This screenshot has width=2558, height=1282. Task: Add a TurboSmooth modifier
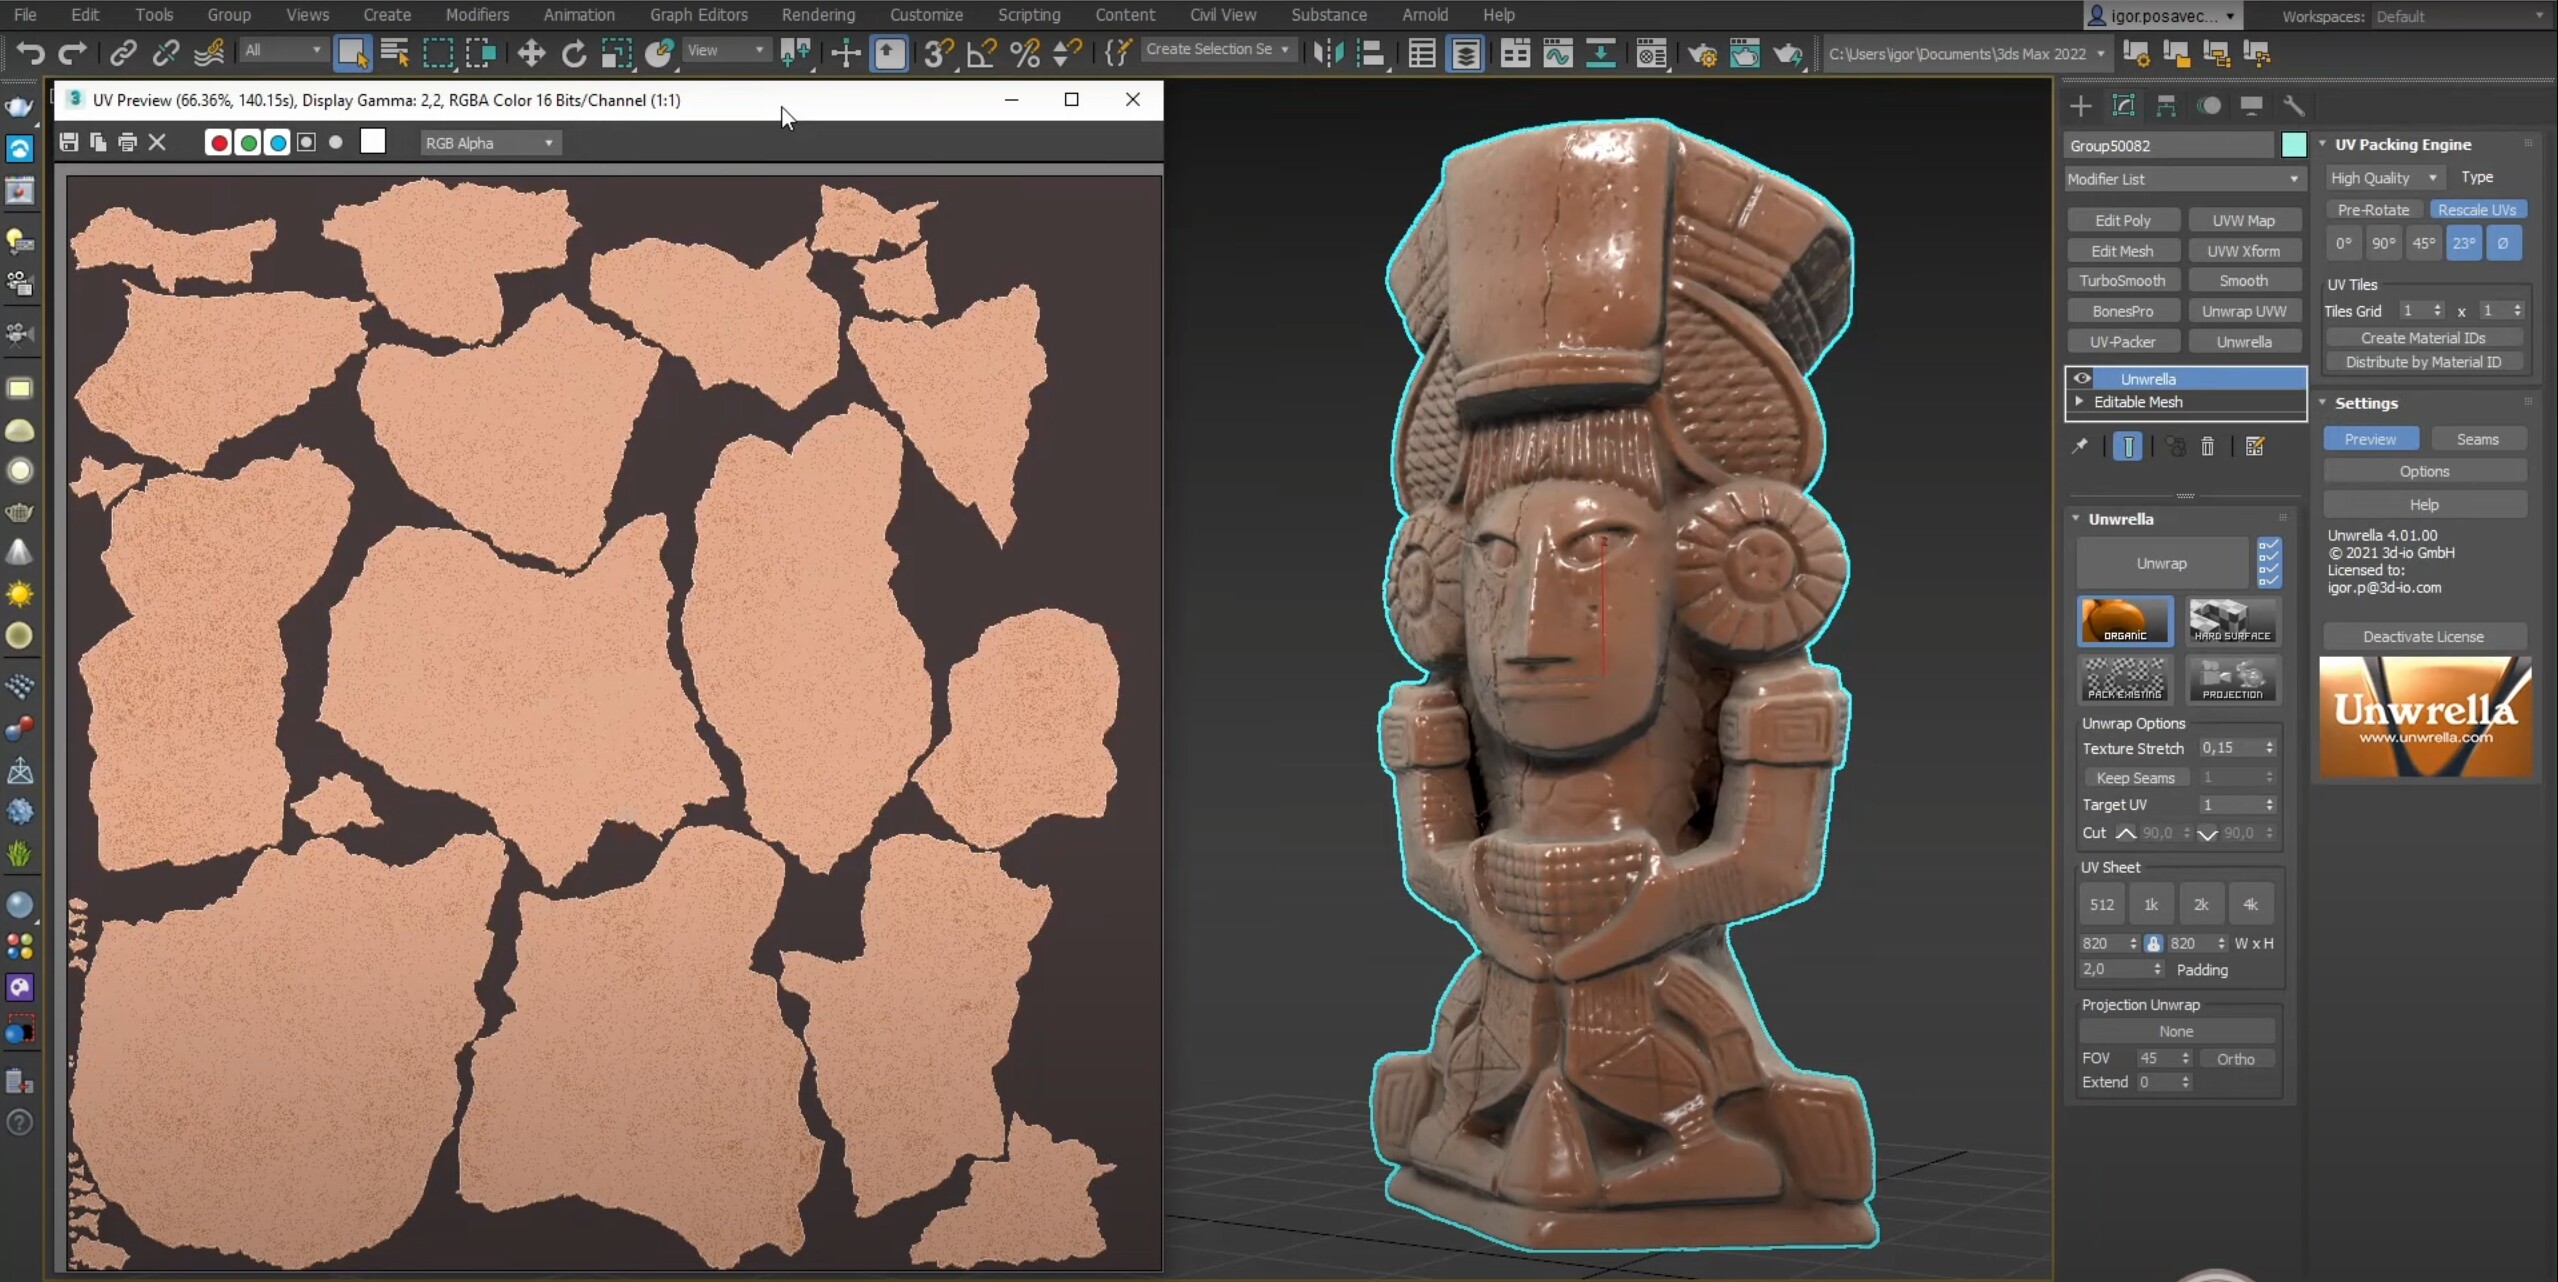click(x=2122, y=281)
